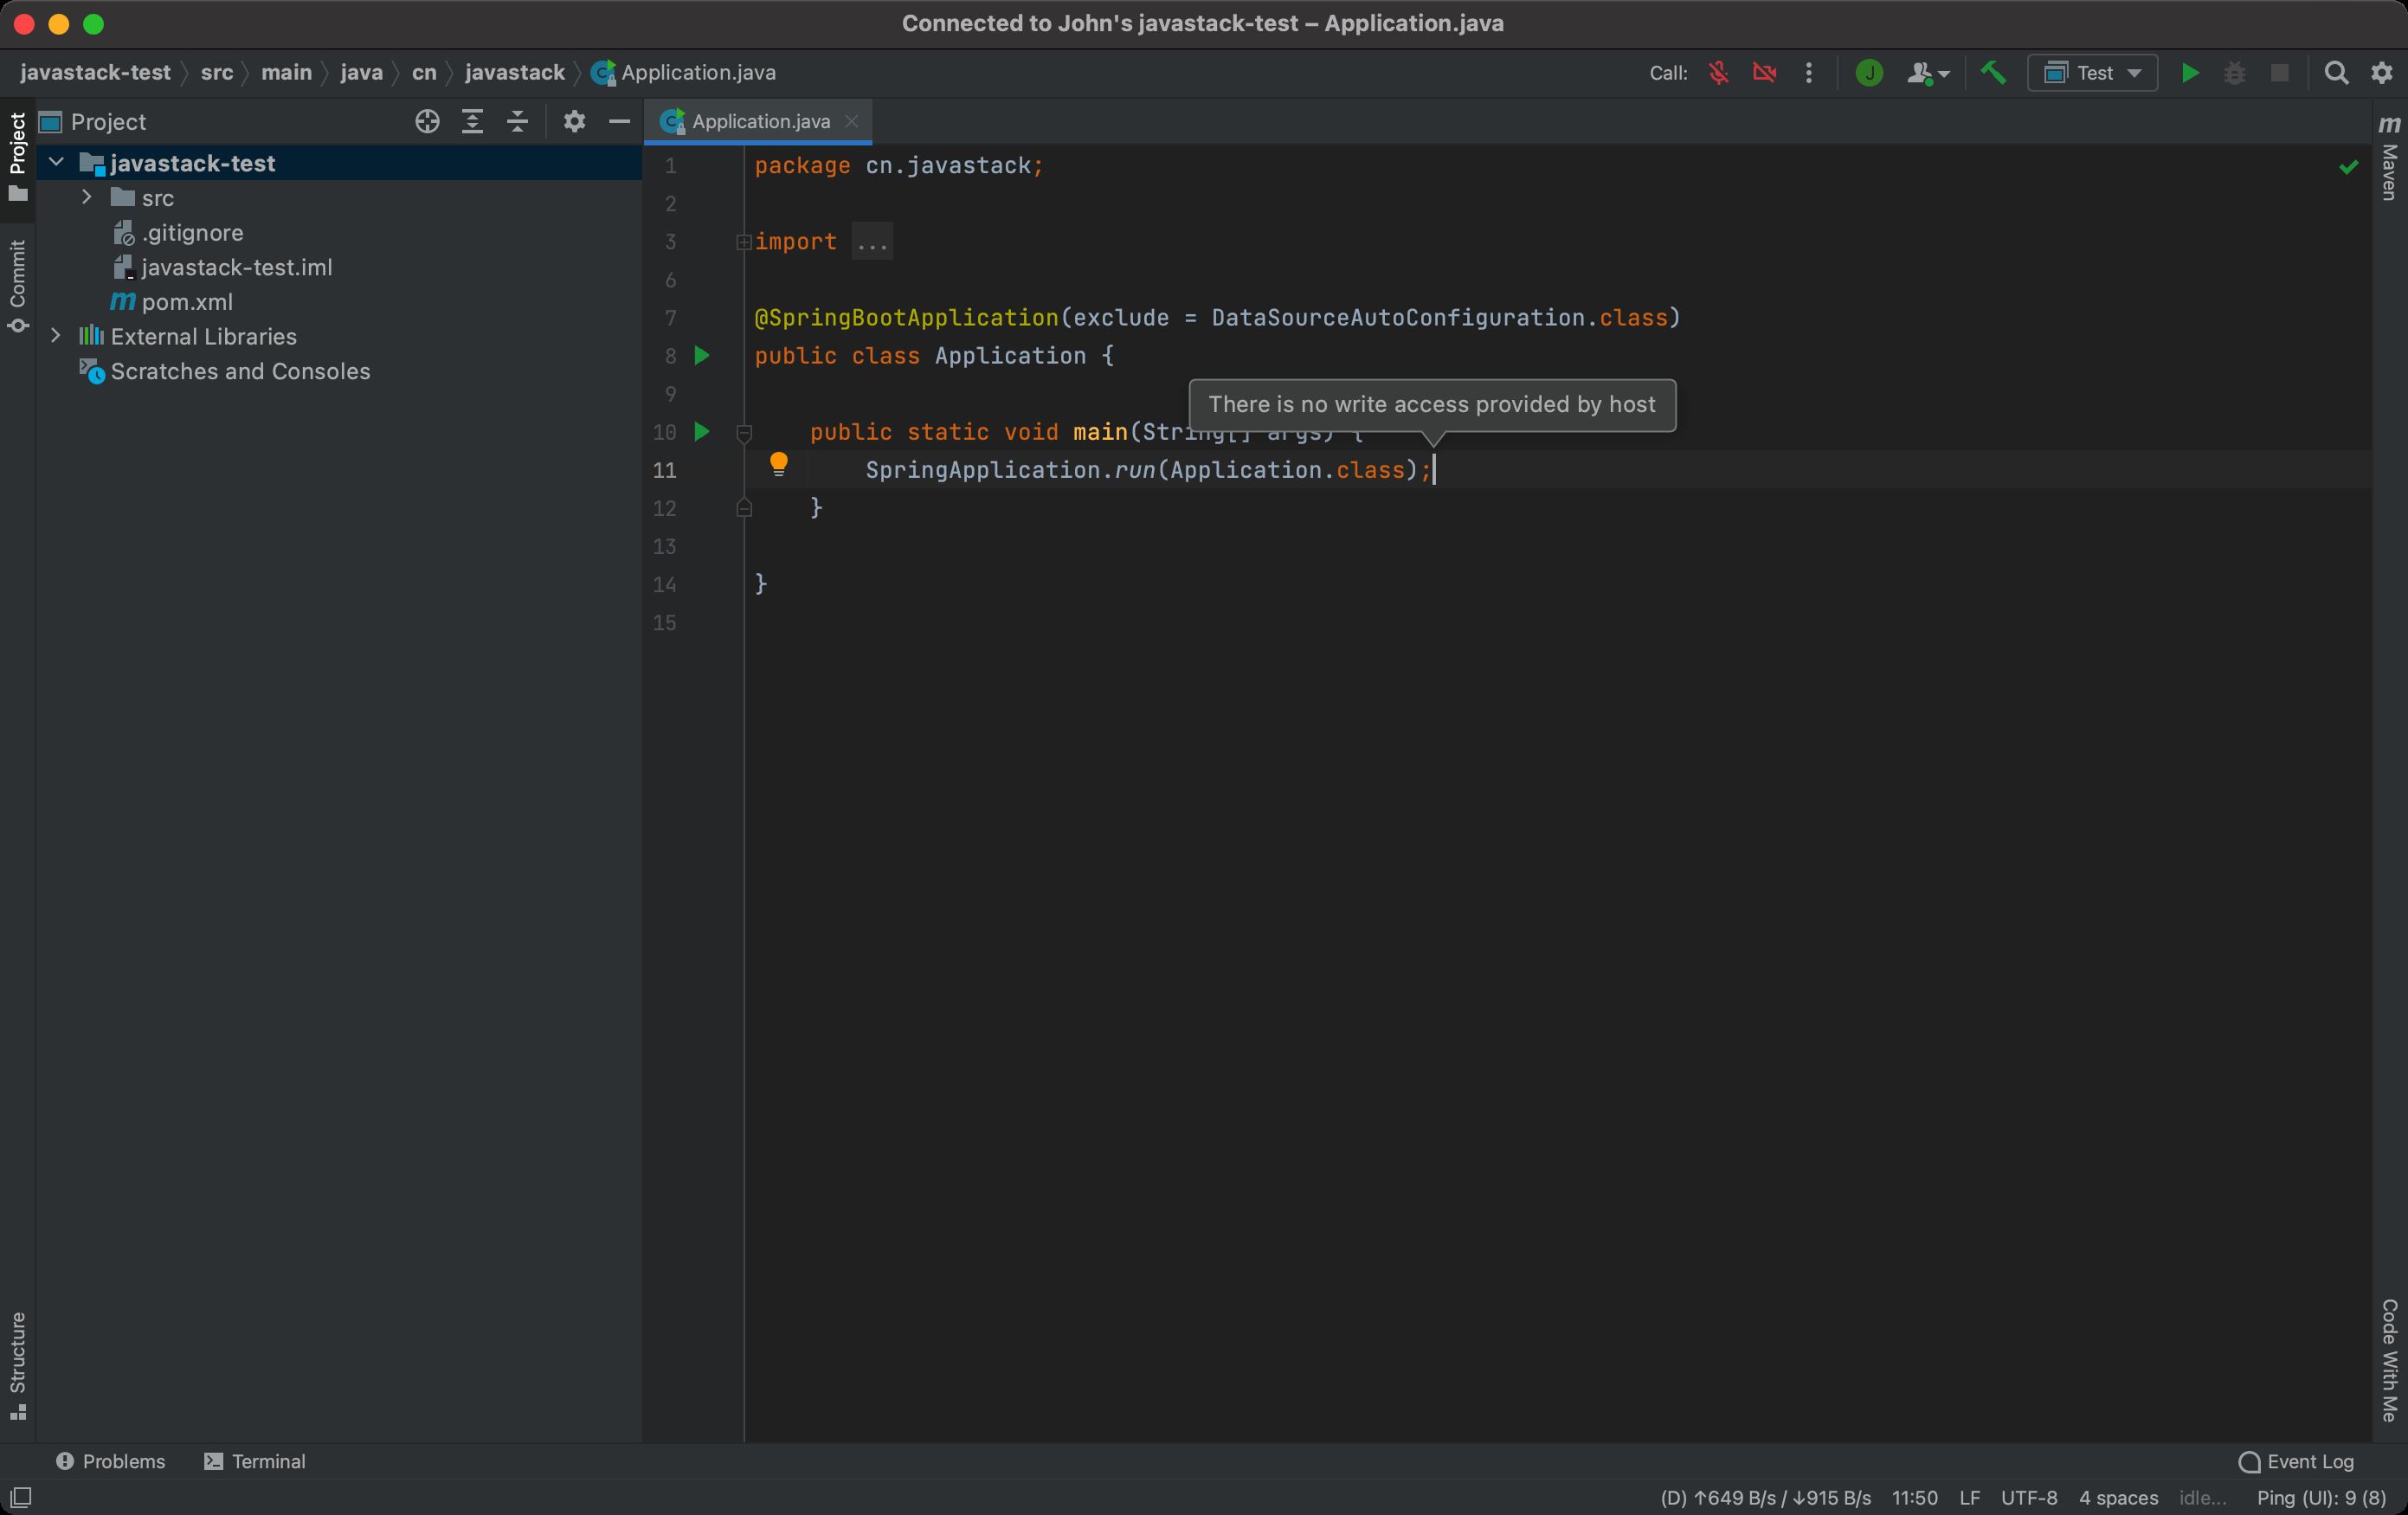Screen dimensions: 2408x1515
Task: Click the lightbulb intention icon
Action: [x=778, y=464]
